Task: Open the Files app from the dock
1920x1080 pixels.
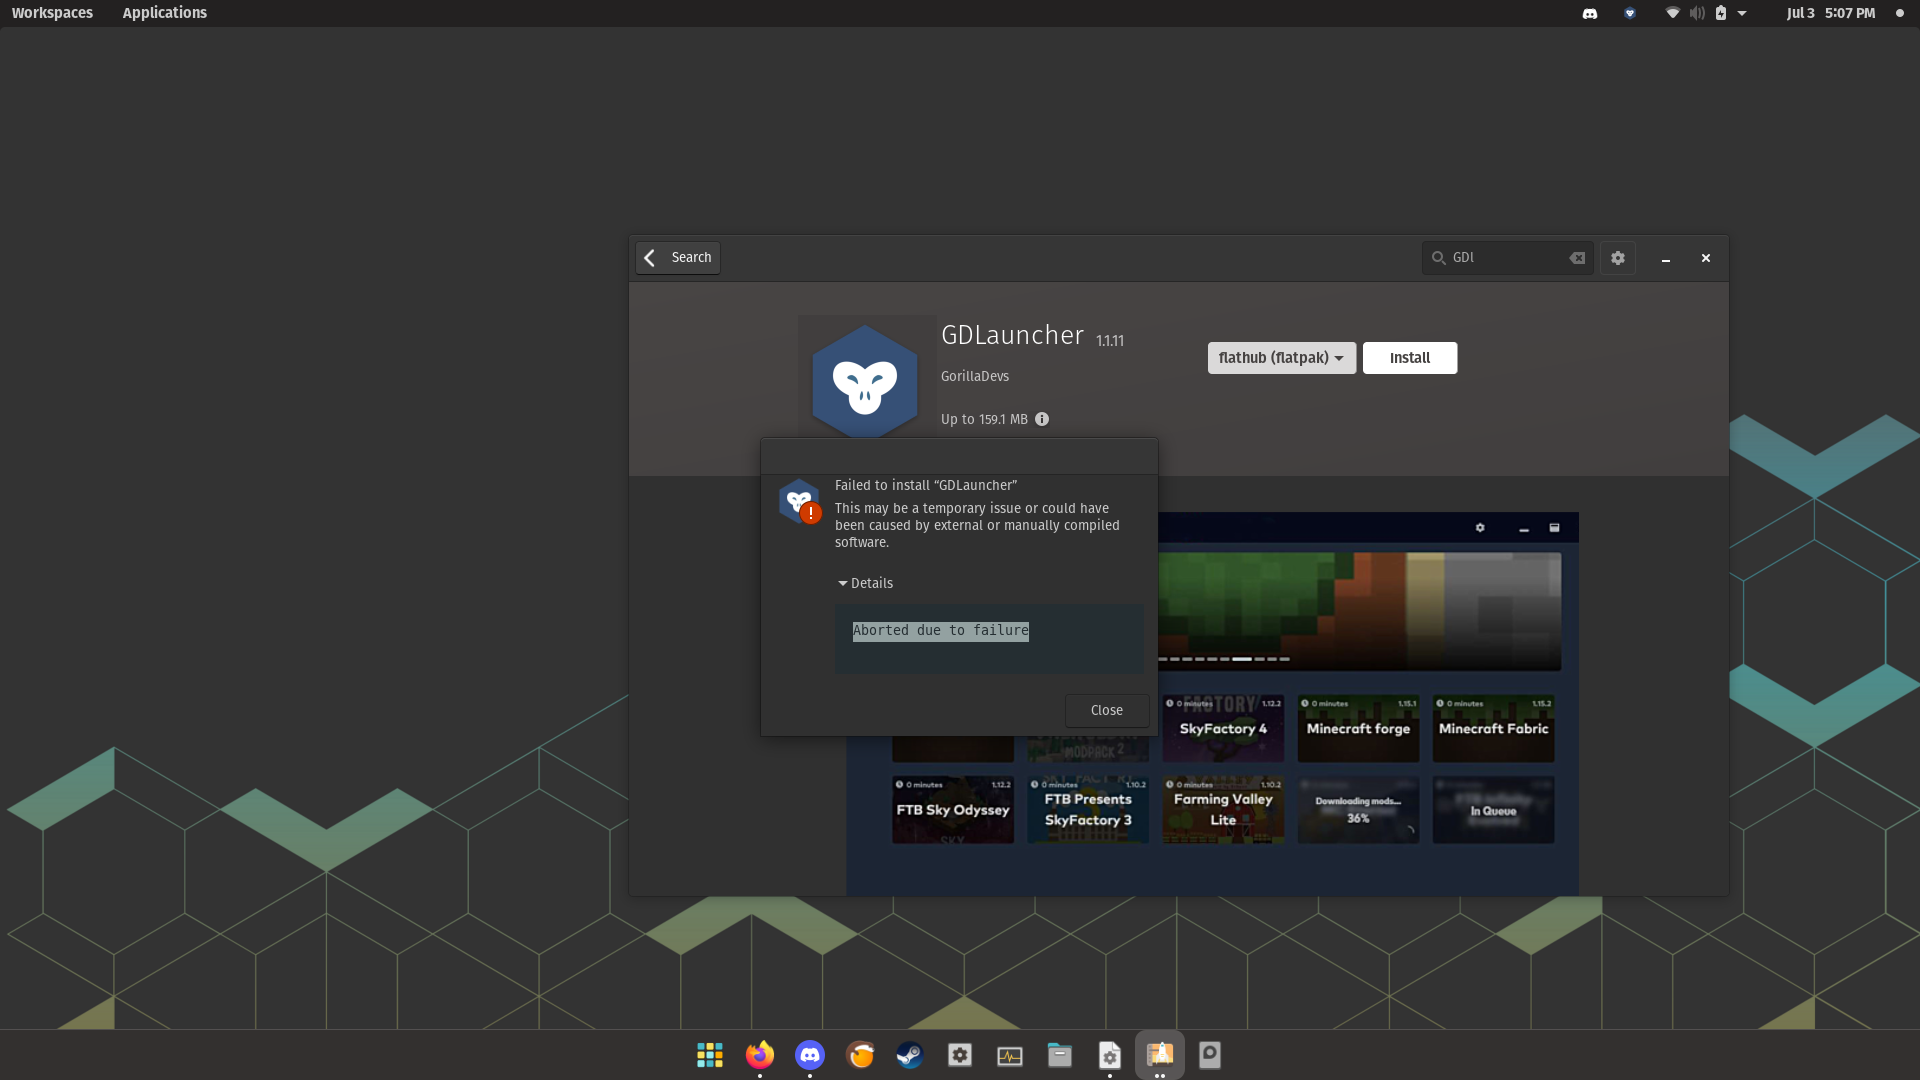Action: [1059, 1055]
